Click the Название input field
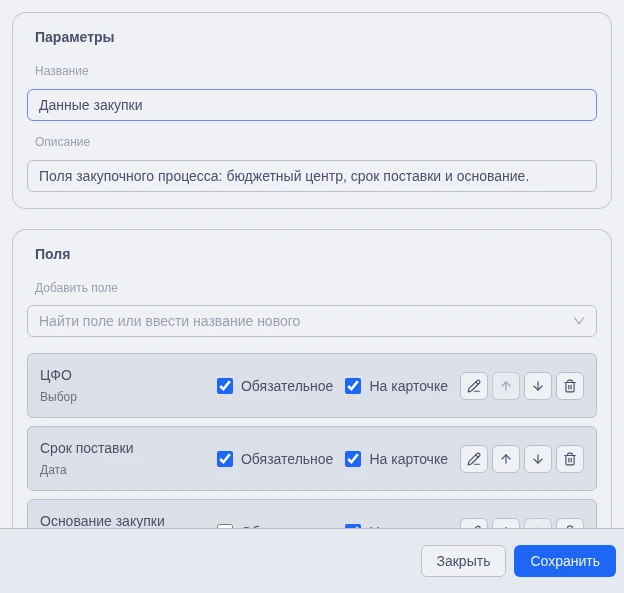Viewport: 624px width, 593px height. (x=312, y=105)
